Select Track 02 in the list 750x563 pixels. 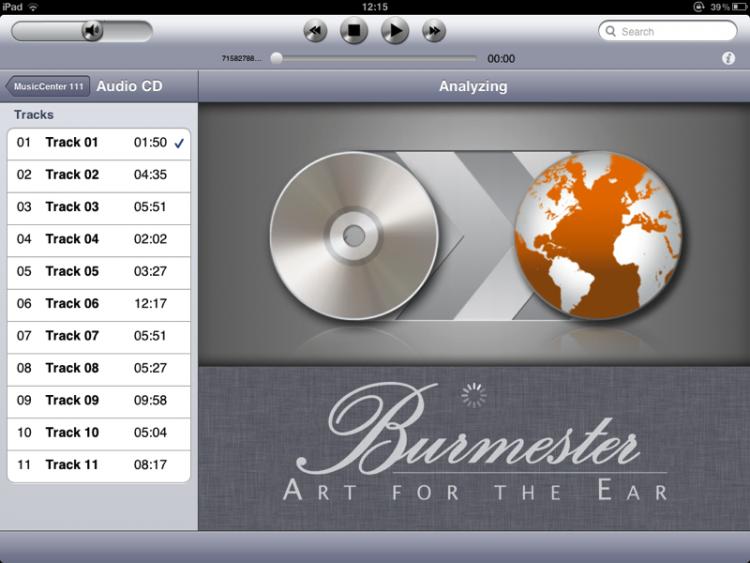[99, 175]
